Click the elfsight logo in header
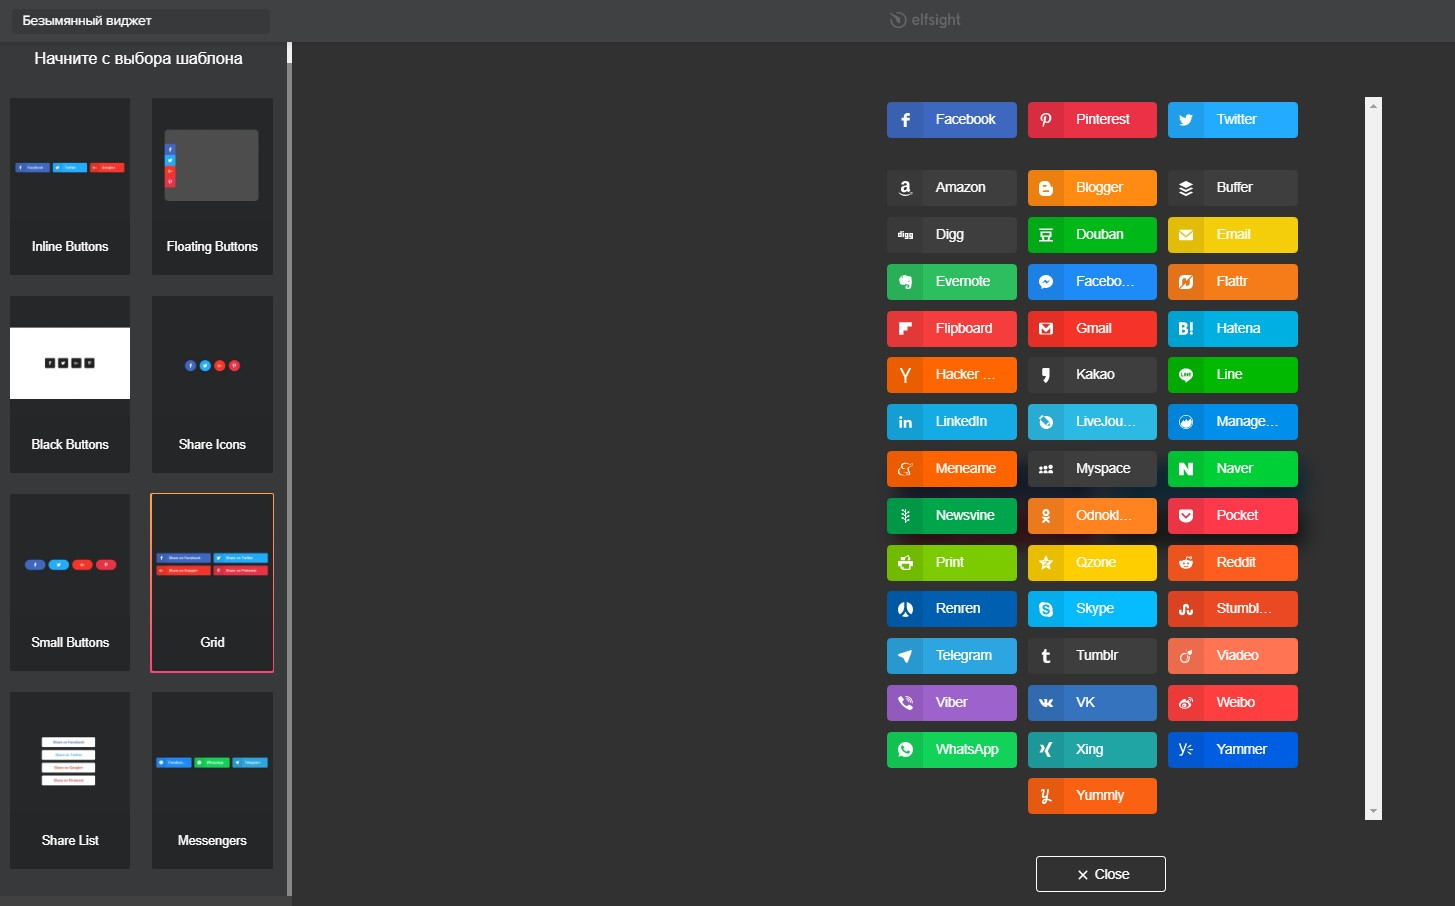This screenshot has width=1455, height=906. 925,20
